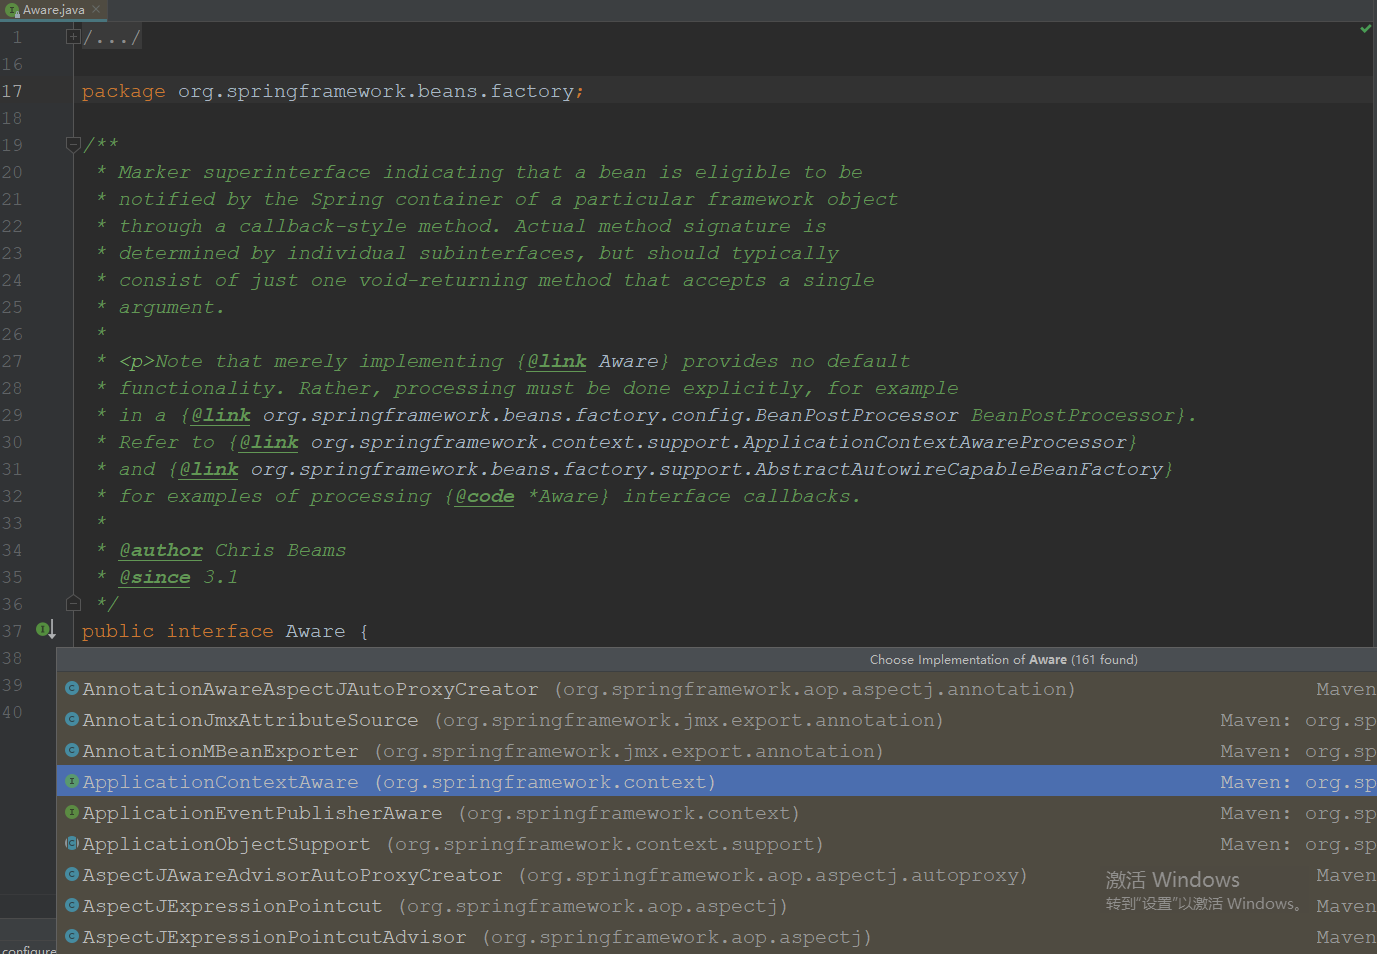
Task: Close the Aware.java editor tab
Action: (x=97, y=9)
